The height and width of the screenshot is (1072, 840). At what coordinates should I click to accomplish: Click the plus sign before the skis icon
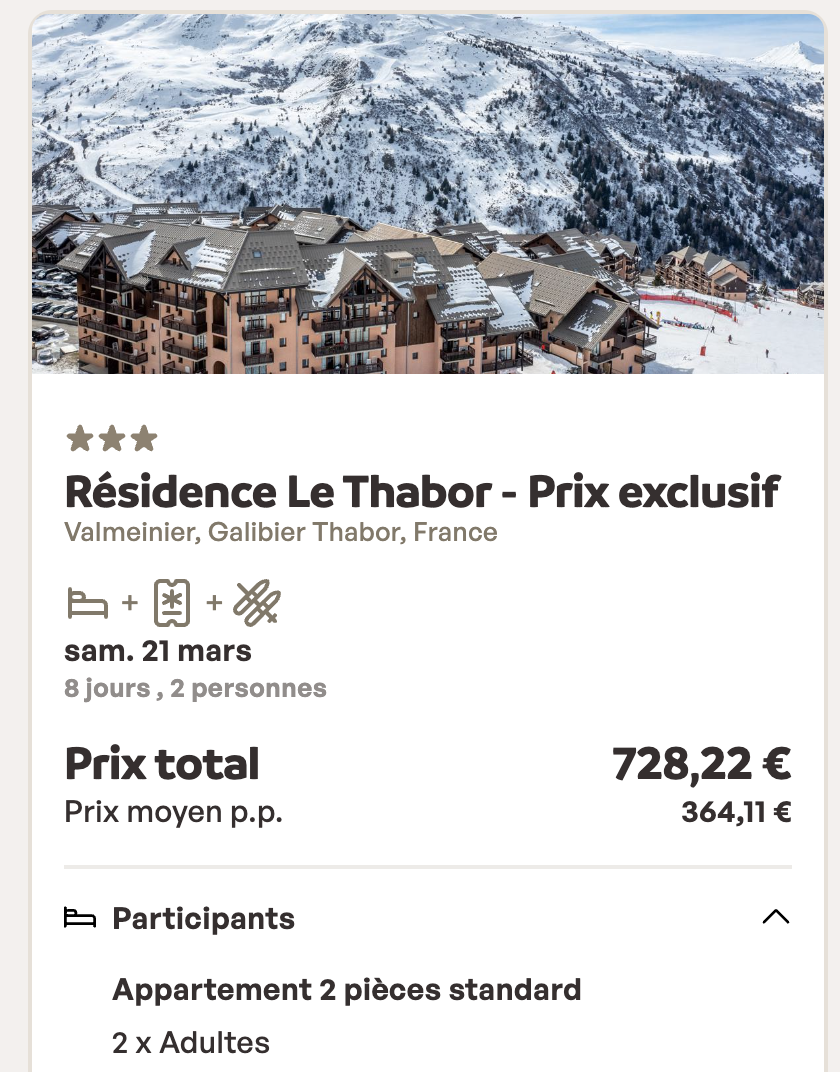pos(214,603)
